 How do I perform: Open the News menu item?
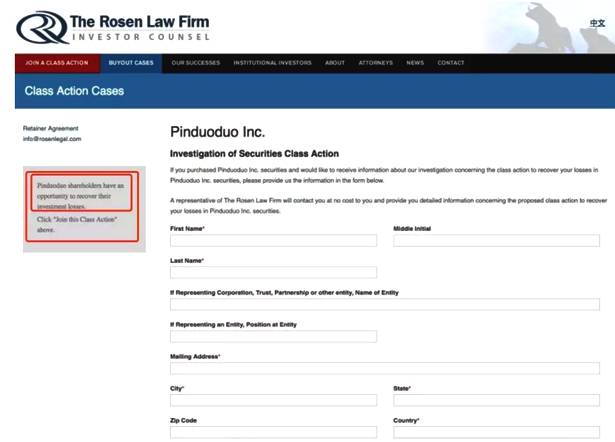(415, 63)
